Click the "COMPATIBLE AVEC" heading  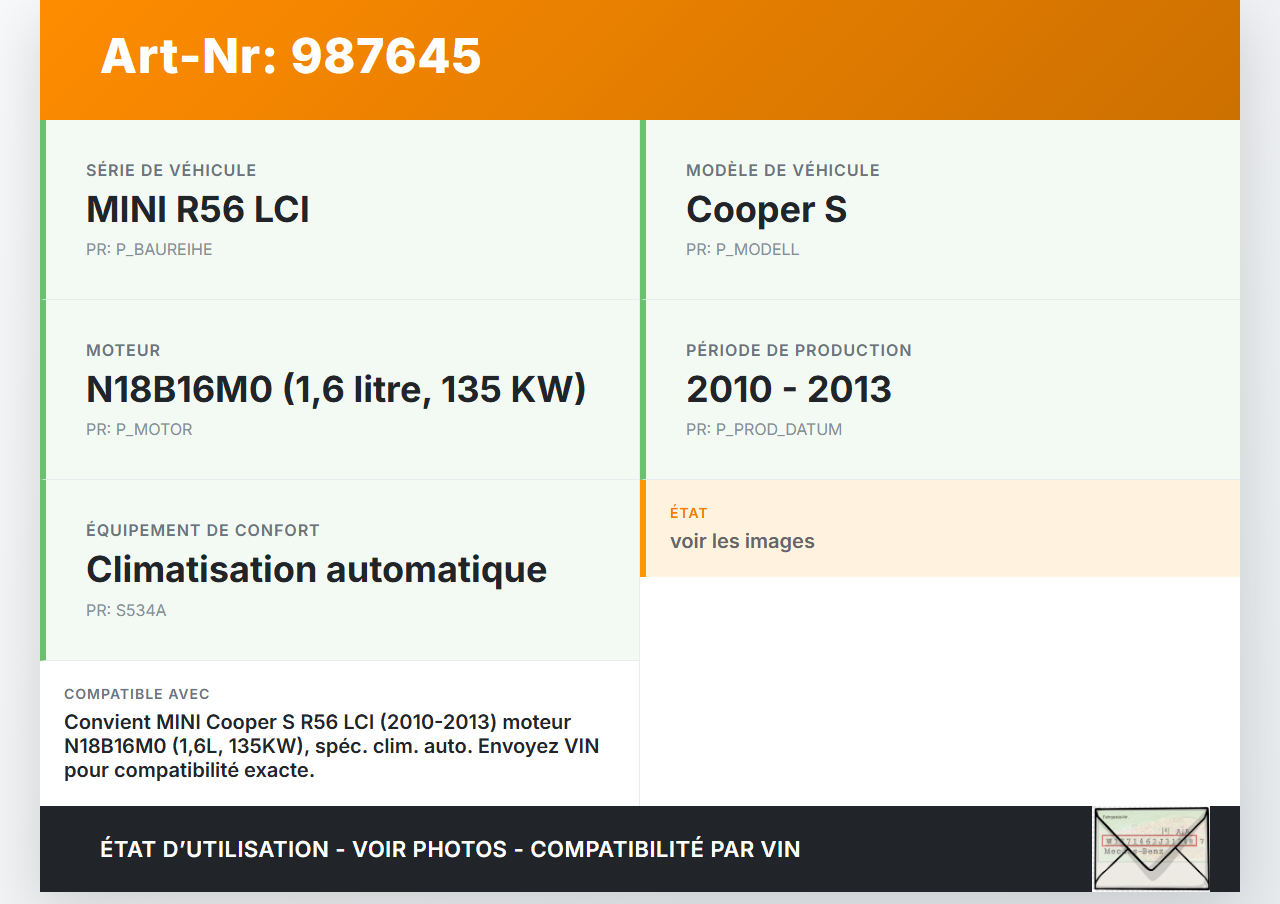pyautogui.click(x=137, y=694)
